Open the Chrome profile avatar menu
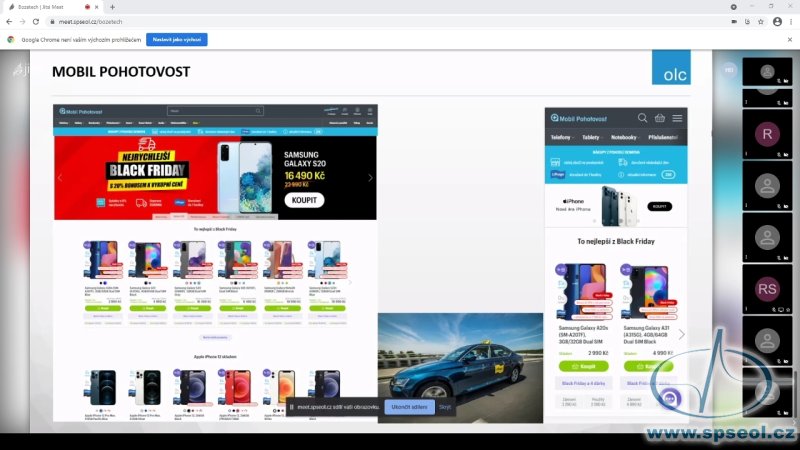The width and height of the screenshot is (800, 450). pyautogui.click(x=777, y=22)
